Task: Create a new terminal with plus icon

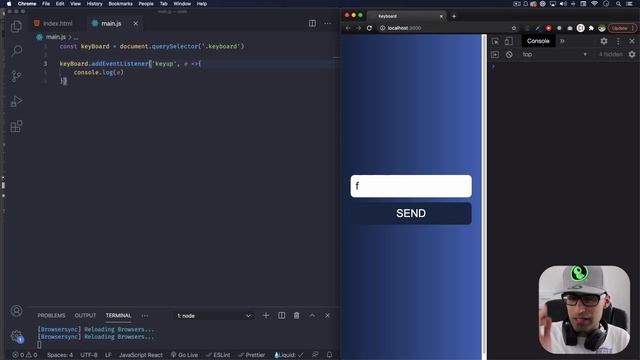Action: coord(266,316)
